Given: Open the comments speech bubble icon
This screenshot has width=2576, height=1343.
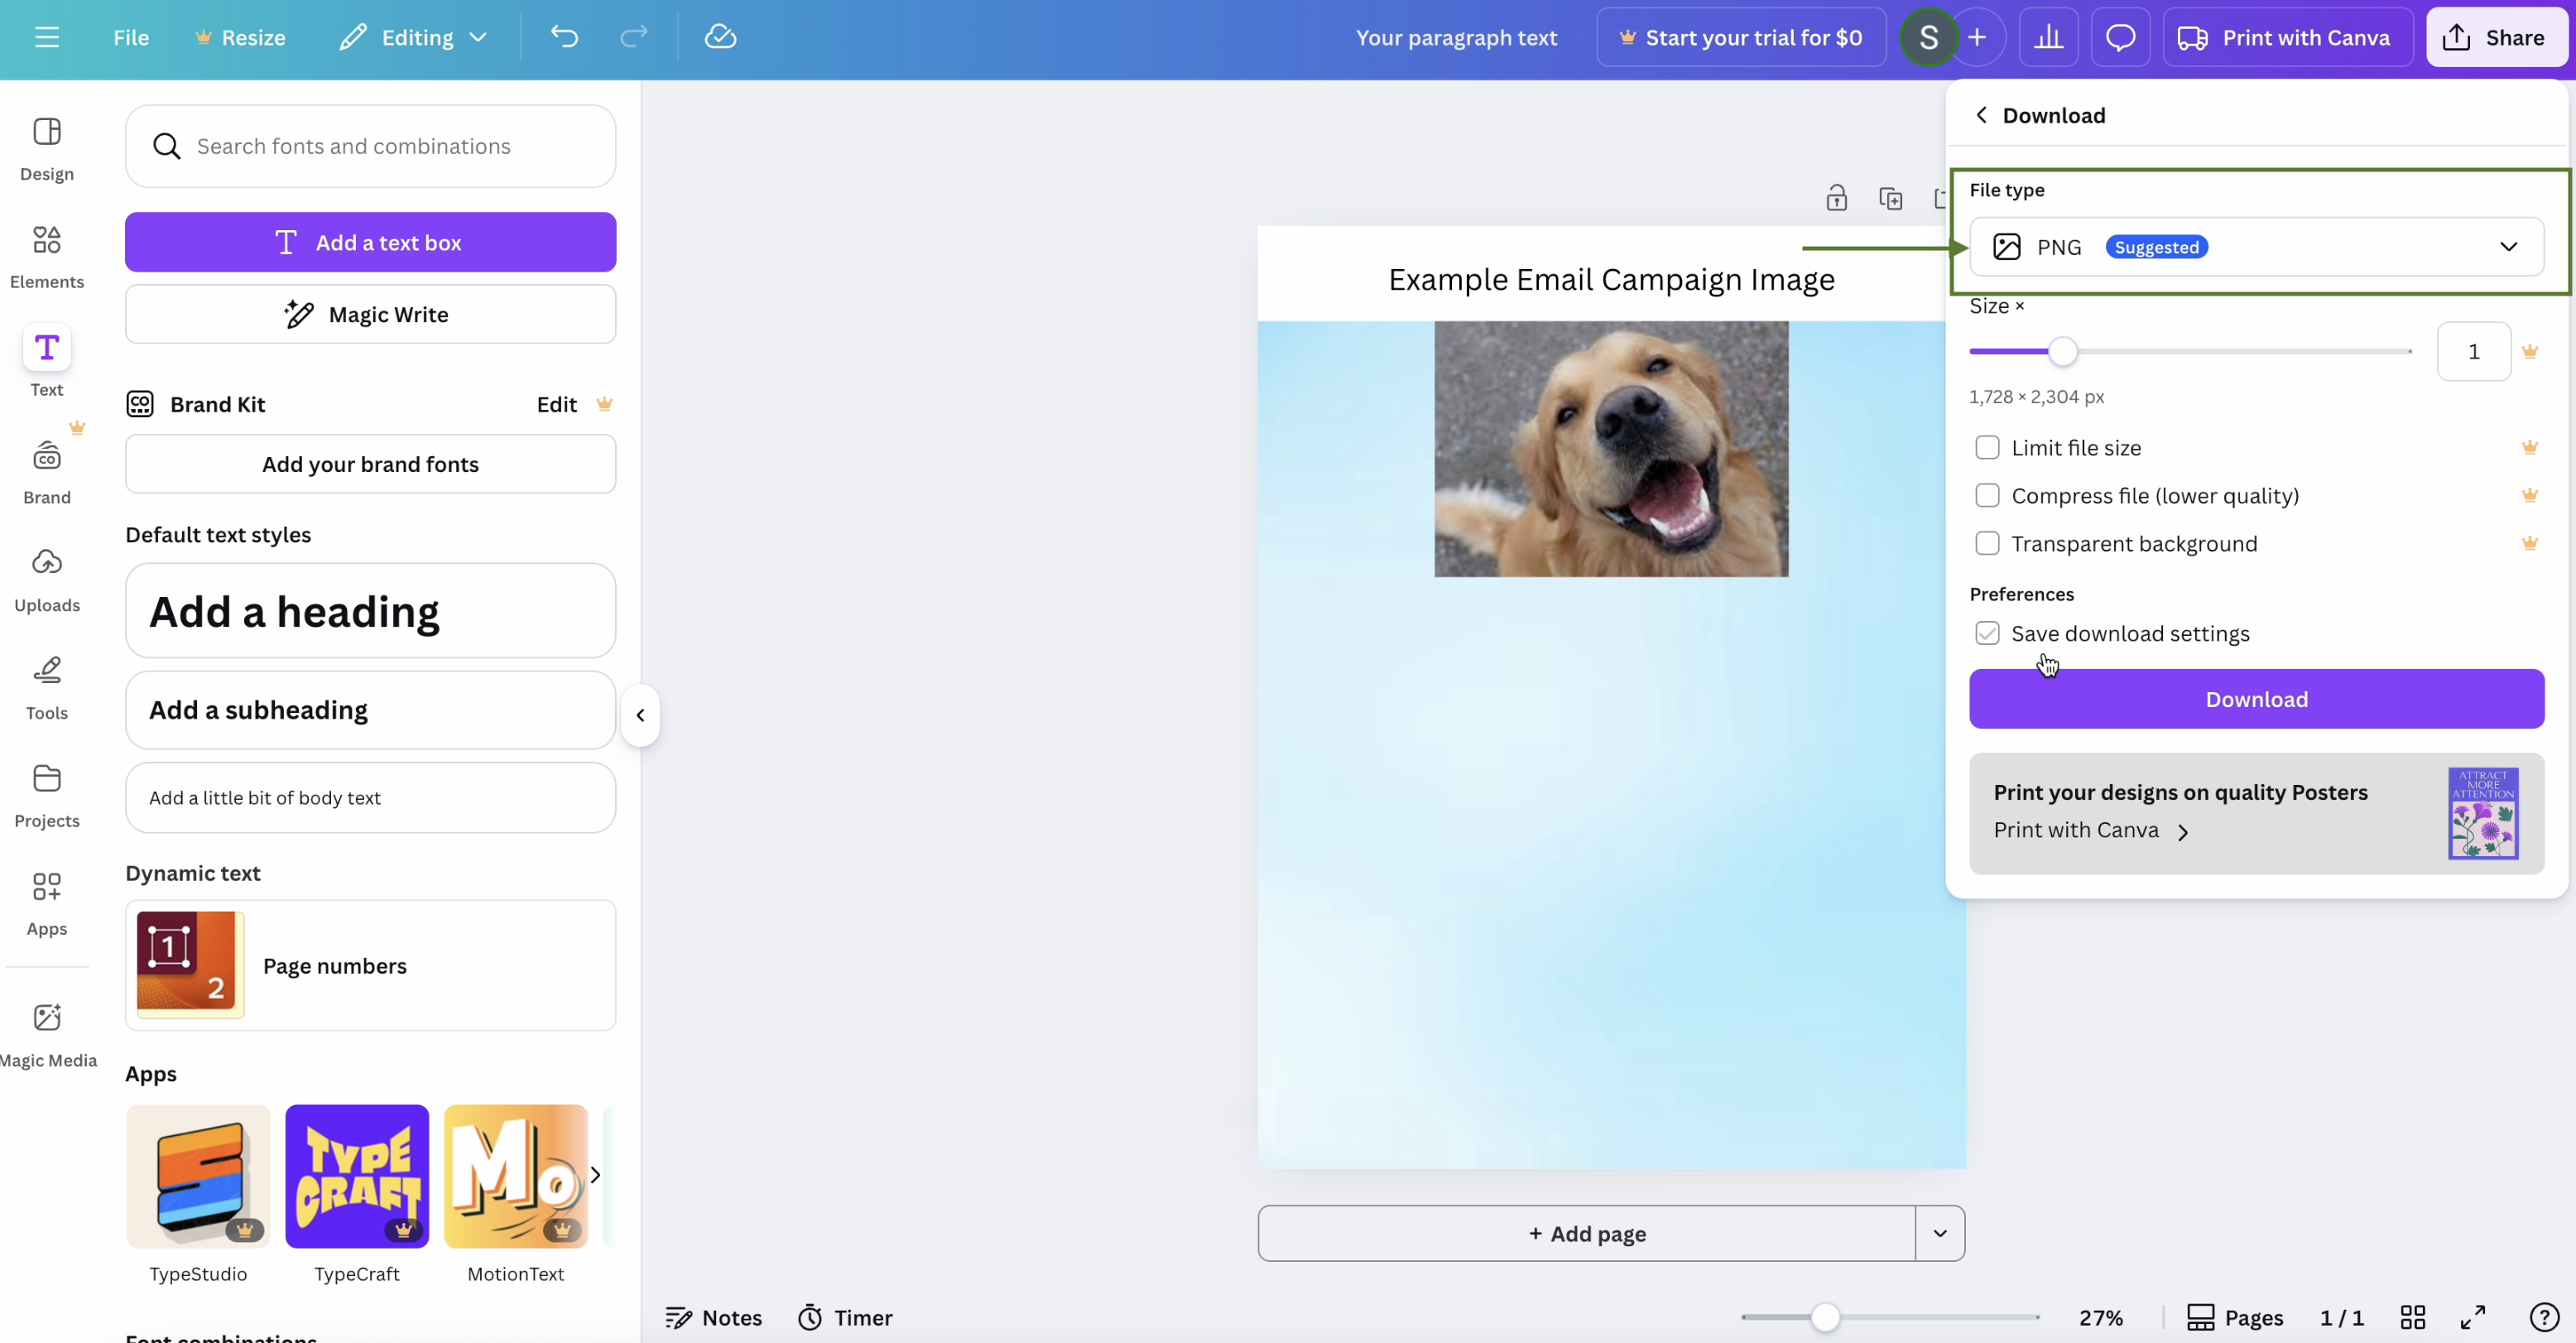Looking at the screenshot, I should pos(2120,37).
